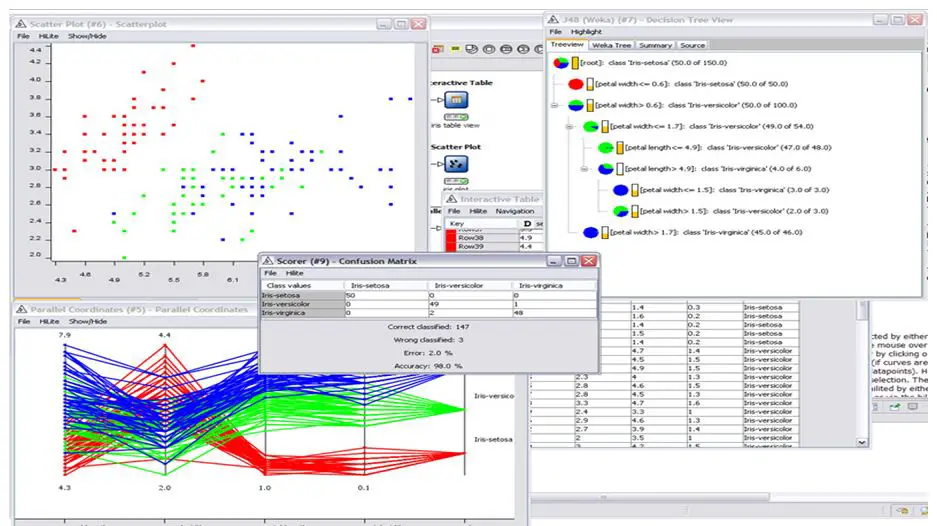Click Row39 red color cell in Interactive Table

click(451, 246)
